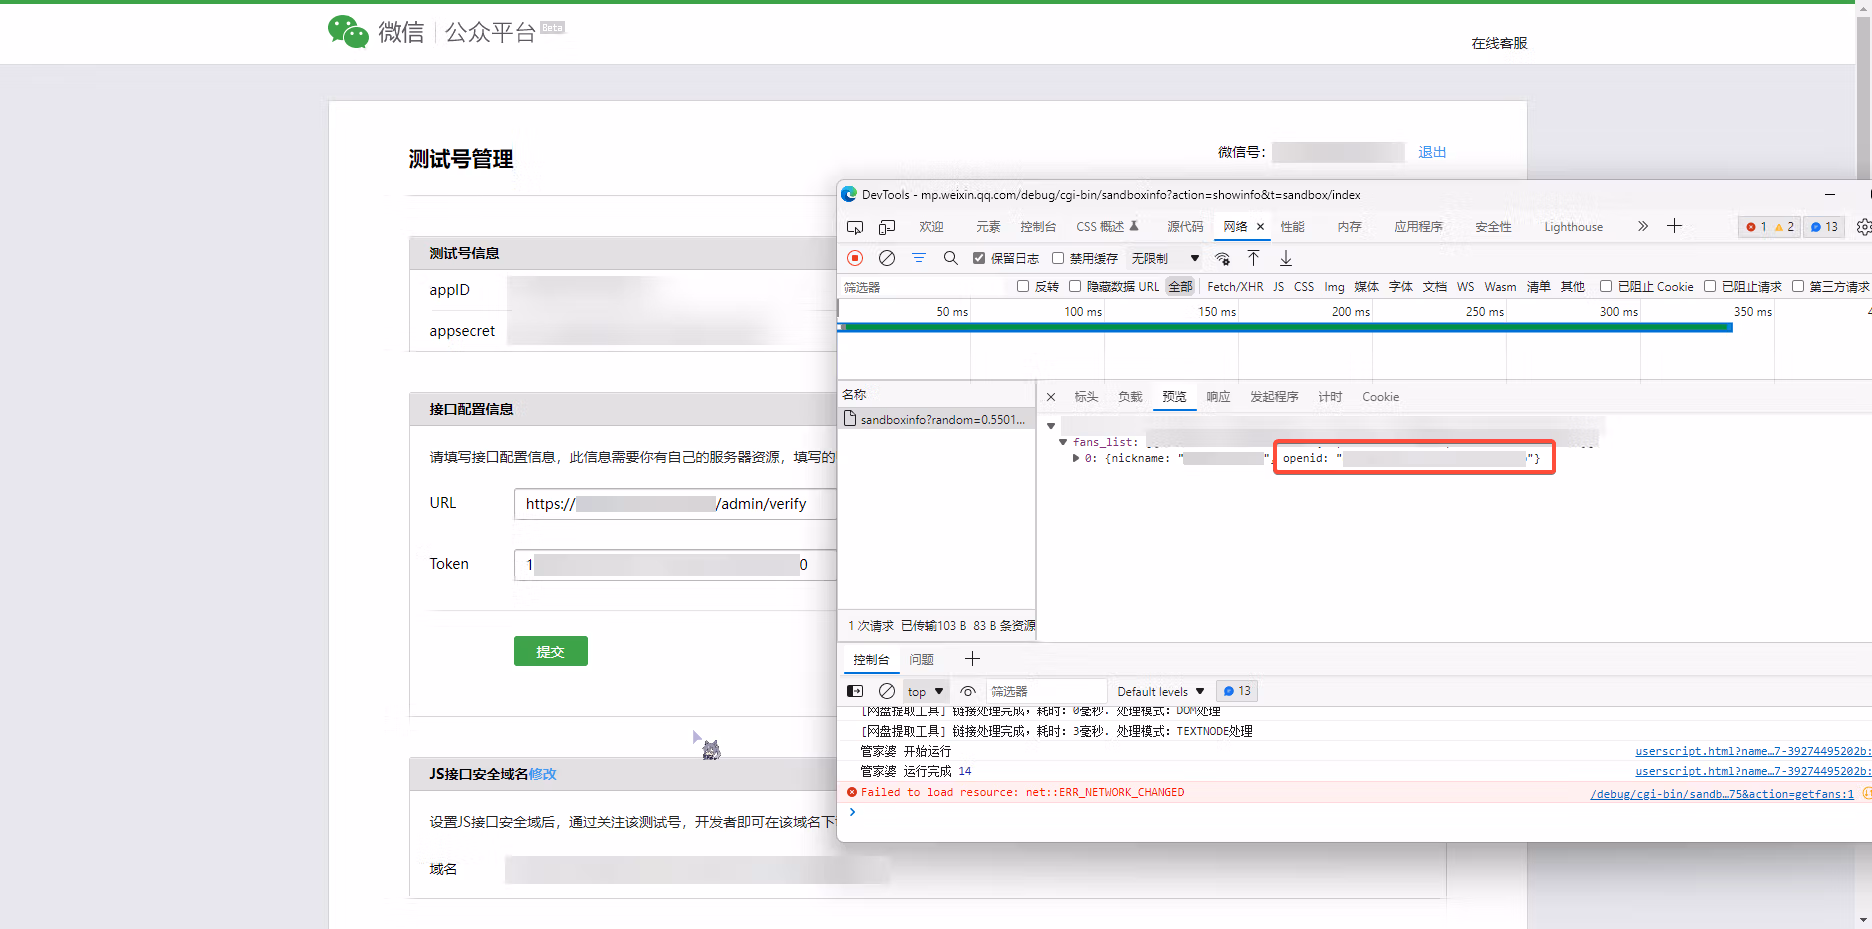Screen dimensions: 1872x929
Task: Click the export HAR download arrow
Action: click(x=1286, y=258)
